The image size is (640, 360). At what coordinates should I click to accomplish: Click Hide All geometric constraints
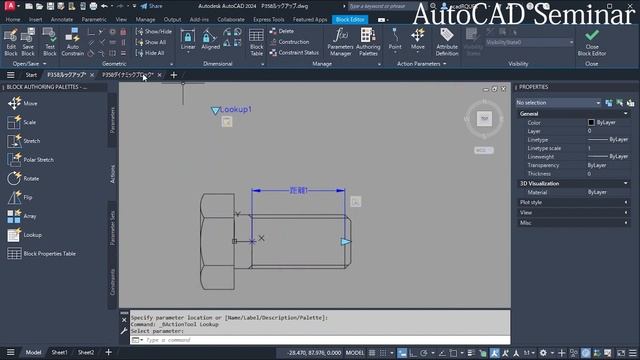[x=150, y=53]
